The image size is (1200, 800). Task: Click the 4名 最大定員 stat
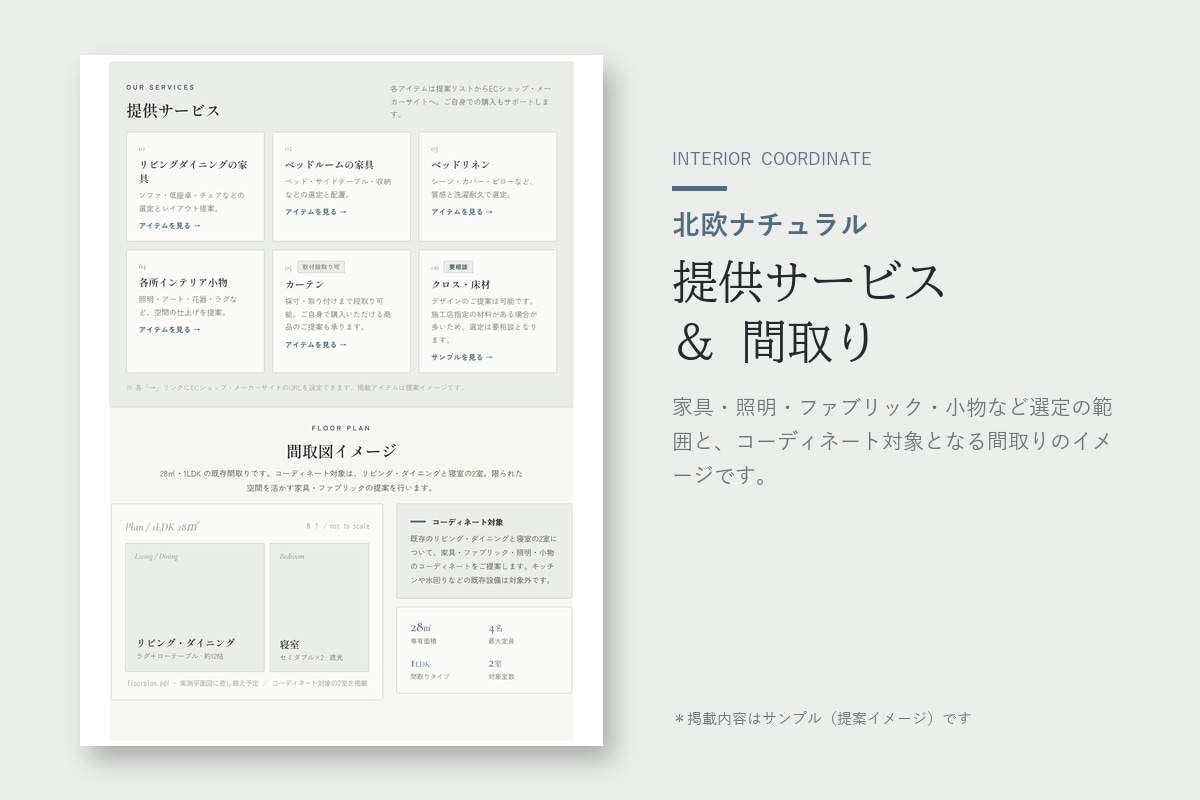[501, 634]
